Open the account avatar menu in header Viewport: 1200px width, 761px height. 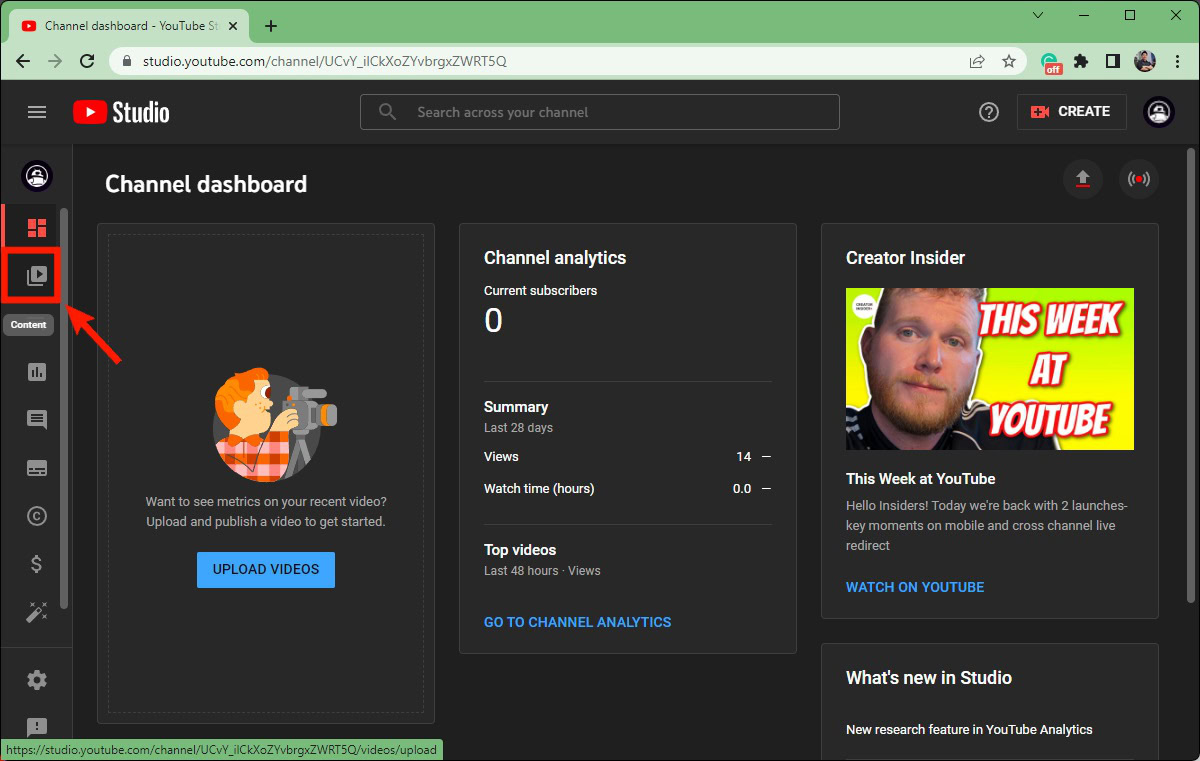pyautogui.click(x=1159, y=112)
